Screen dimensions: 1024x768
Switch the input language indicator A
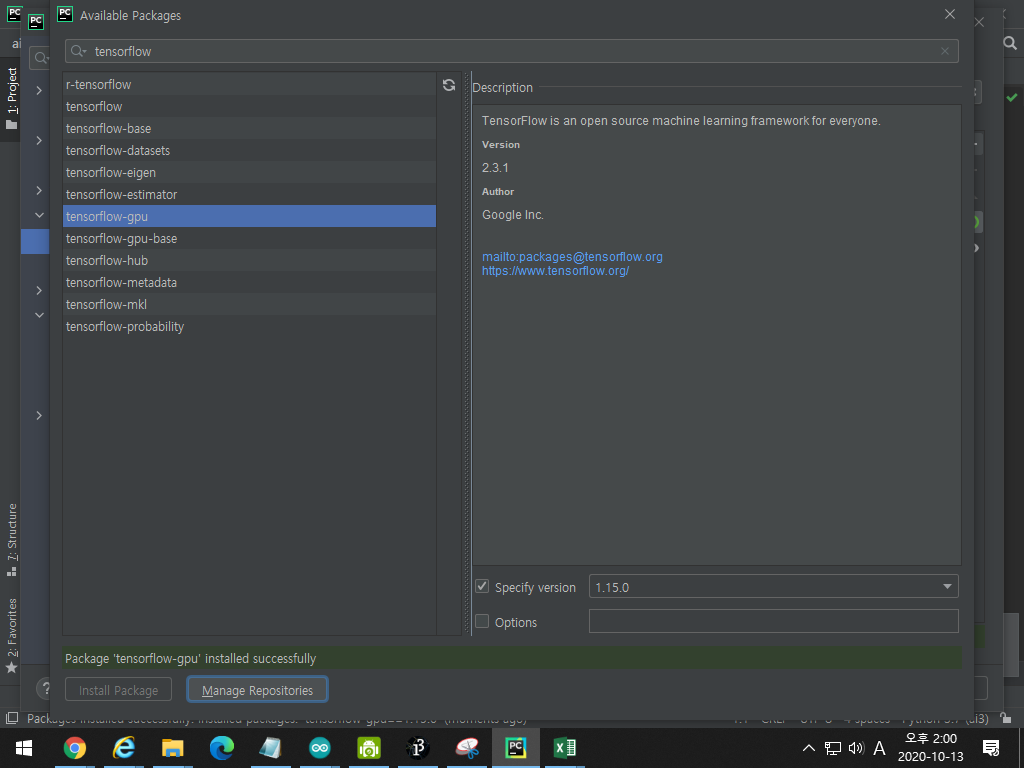click(x=879, y=748)
